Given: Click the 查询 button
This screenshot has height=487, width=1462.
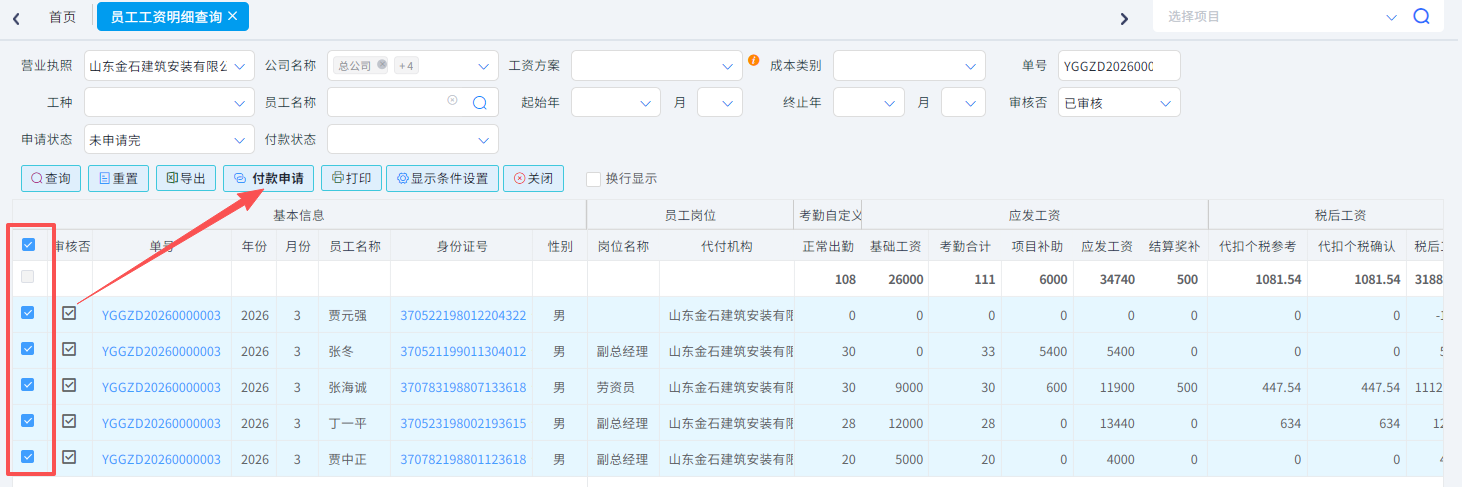Looking at the screenshot, I should pos(50,178).
